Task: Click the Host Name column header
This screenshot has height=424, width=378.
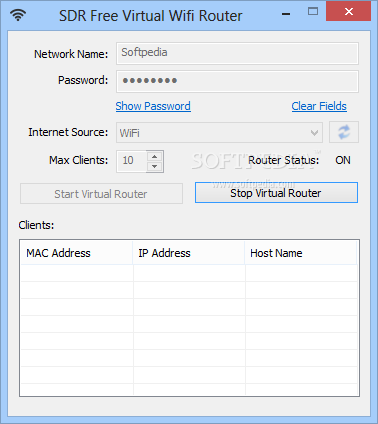Action: [301, 253]
